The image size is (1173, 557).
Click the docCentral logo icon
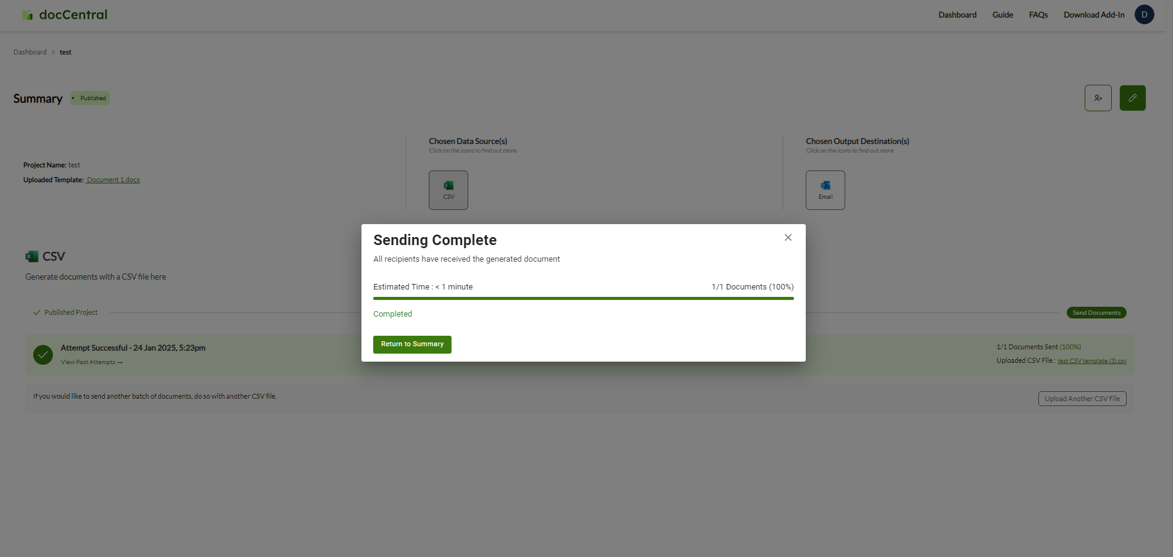(x=27, y=15)
